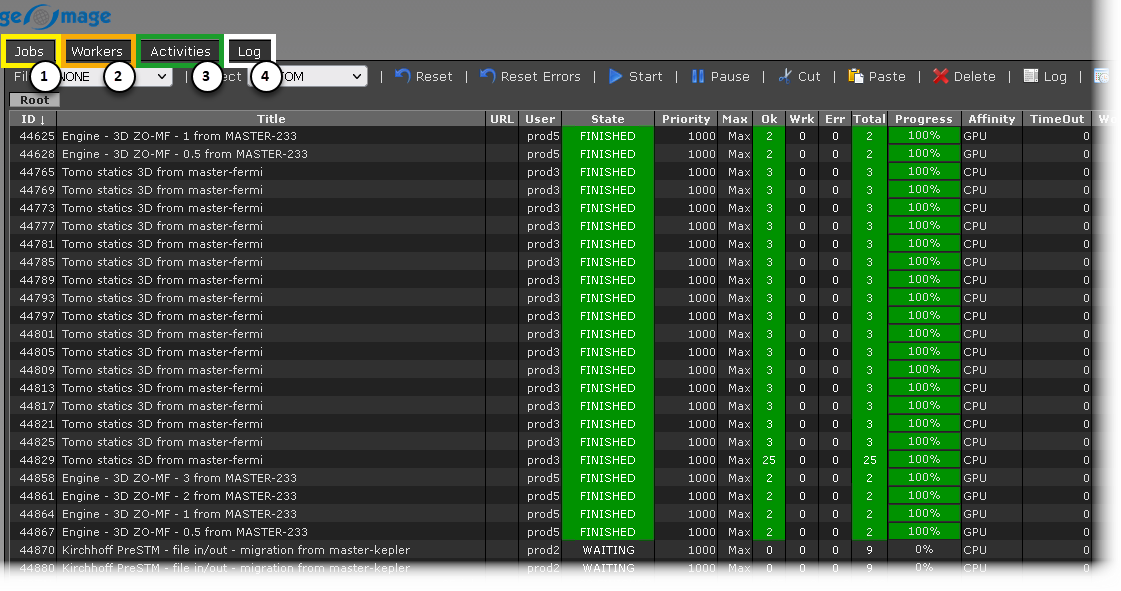Image resolution: width=1121 pixels, height=591 pixels.
Task: Paste a job into the queue
Action: [x=875, y=76]
